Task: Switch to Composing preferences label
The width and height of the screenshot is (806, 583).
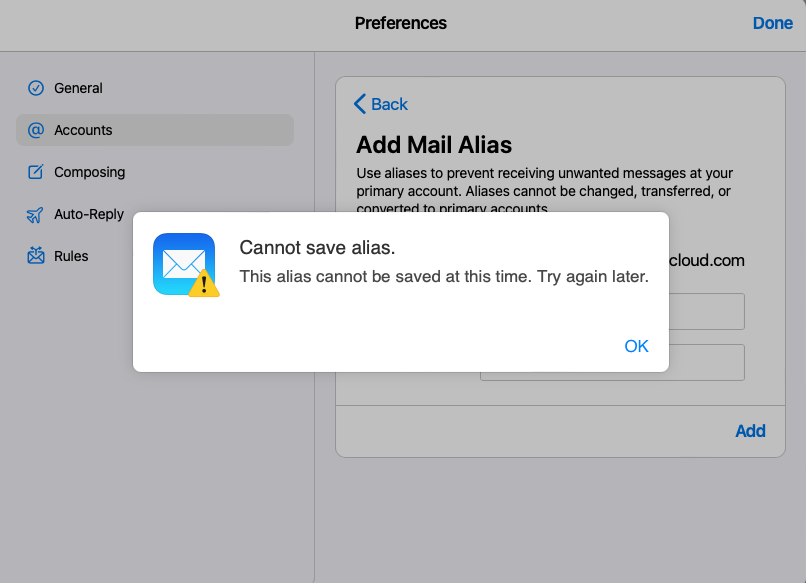Action: tap(89, 172)
